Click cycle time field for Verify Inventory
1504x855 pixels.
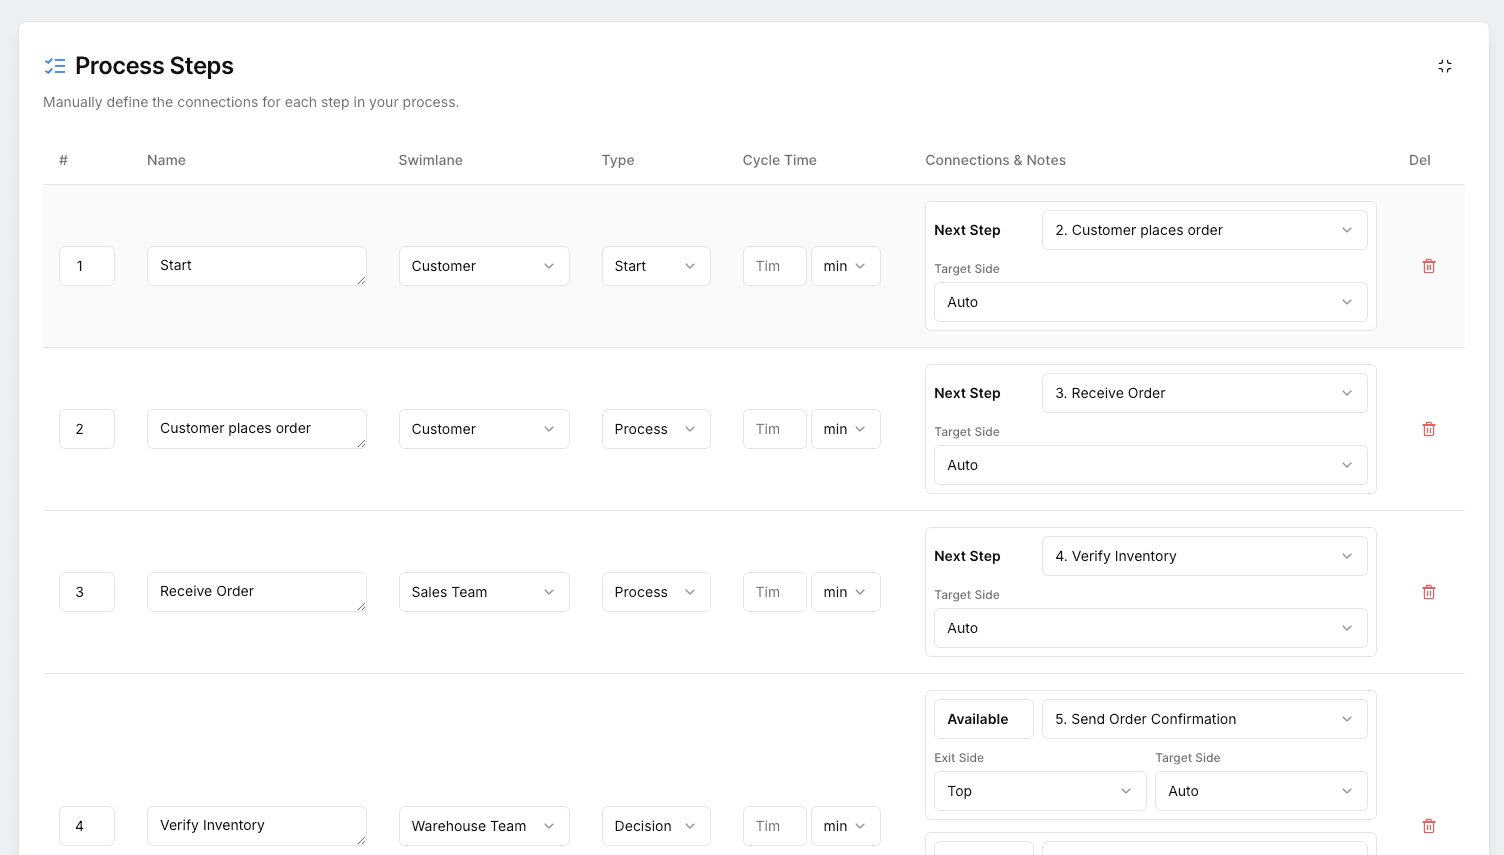775,826
